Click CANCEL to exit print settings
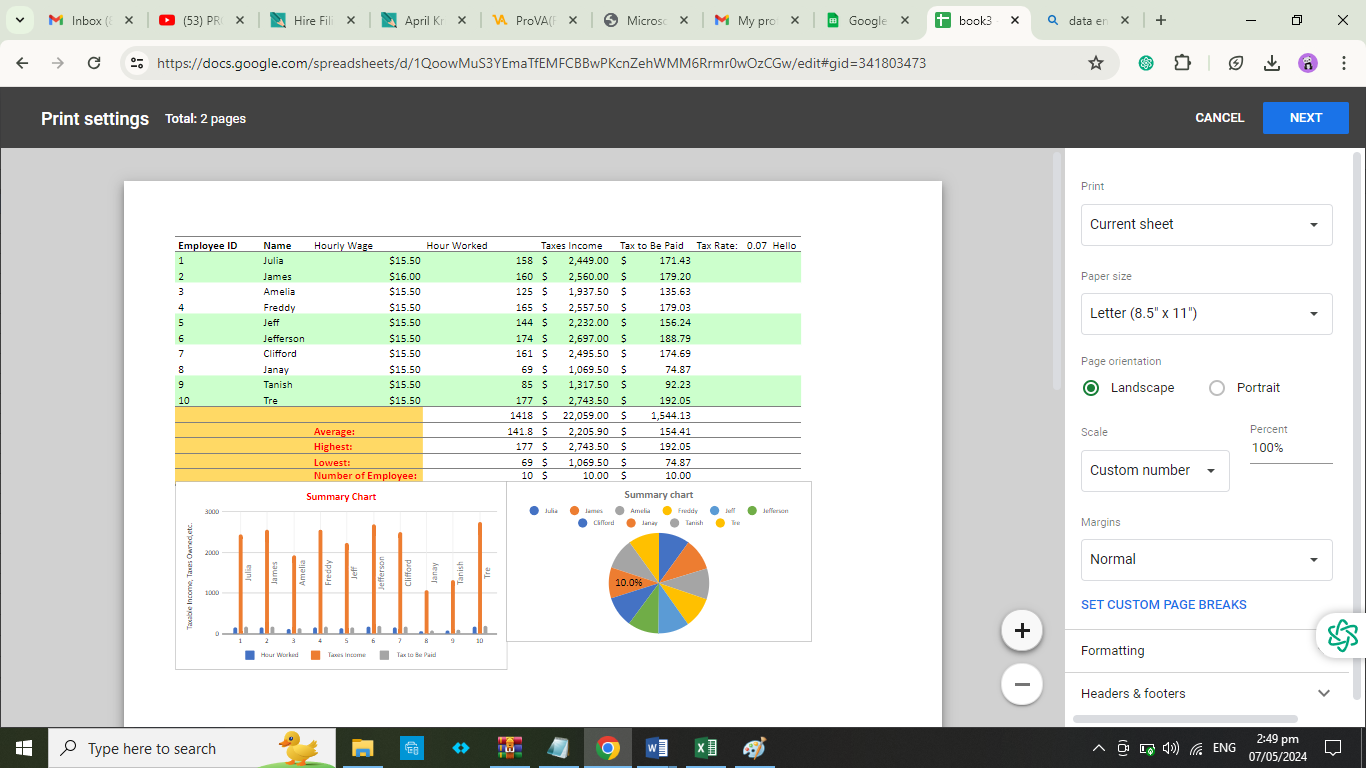This screenshot has height=768, width=1366. point(1220,118)
